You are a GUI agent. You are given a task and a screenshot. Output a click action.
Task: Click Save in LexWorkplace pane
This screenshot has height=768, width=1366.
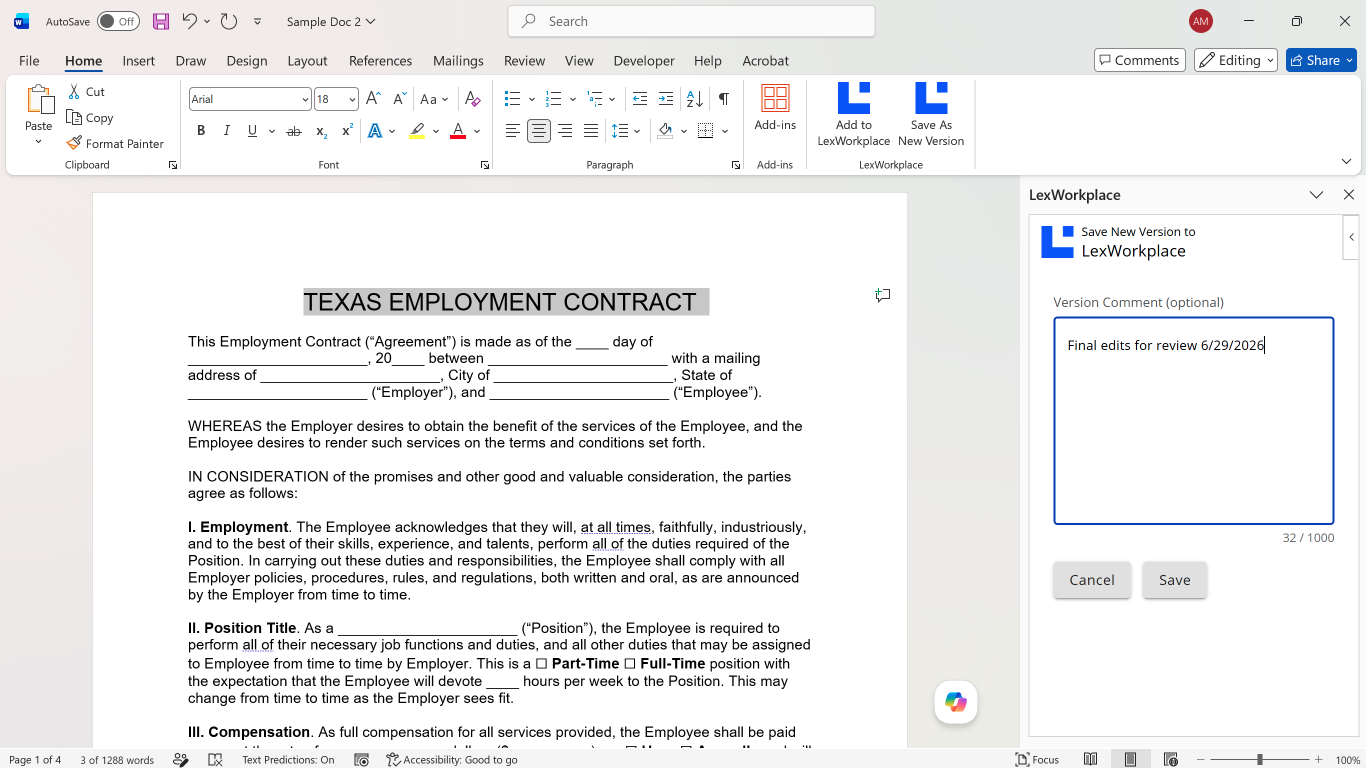click(x=1175, y=580)
